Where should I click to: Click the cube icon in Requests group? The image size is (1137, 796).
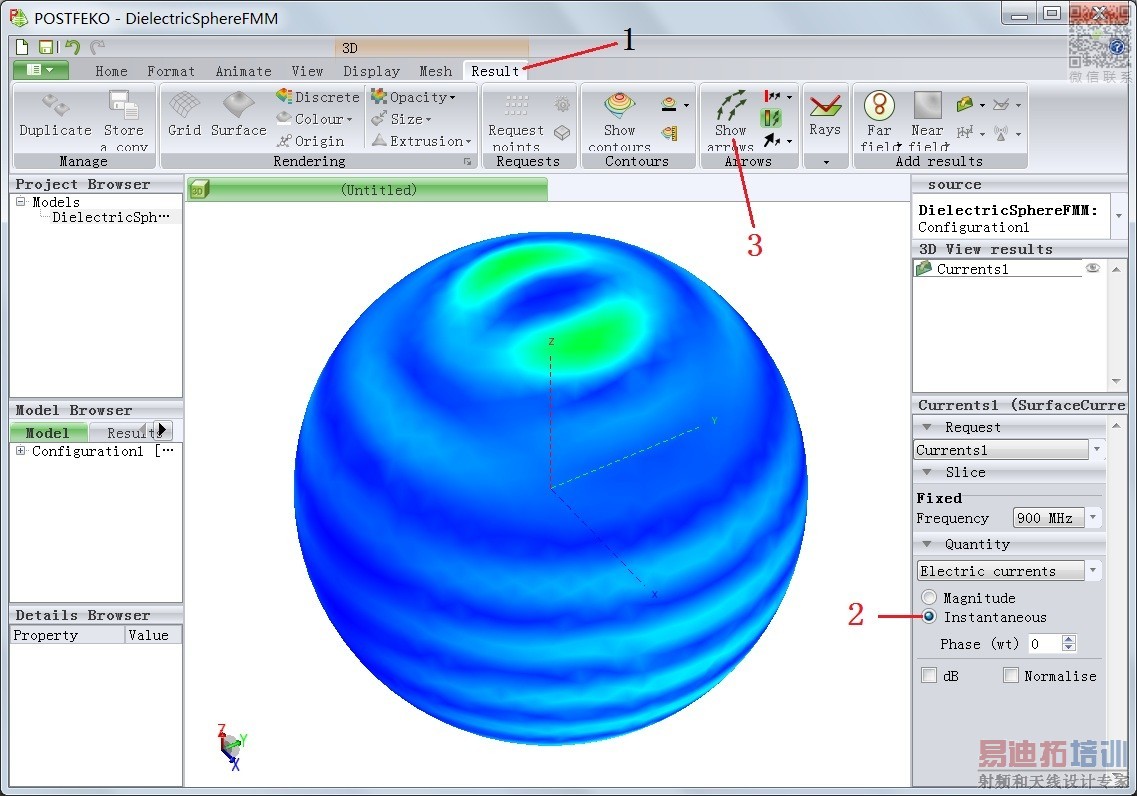coord(562,133)
